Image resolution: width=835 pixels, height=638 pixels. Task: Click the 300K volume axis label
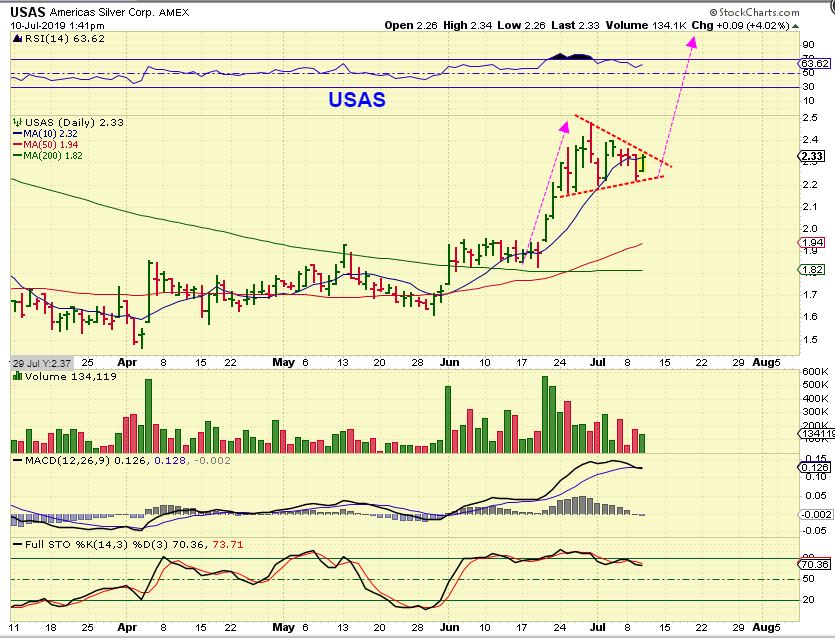(815, 412)
